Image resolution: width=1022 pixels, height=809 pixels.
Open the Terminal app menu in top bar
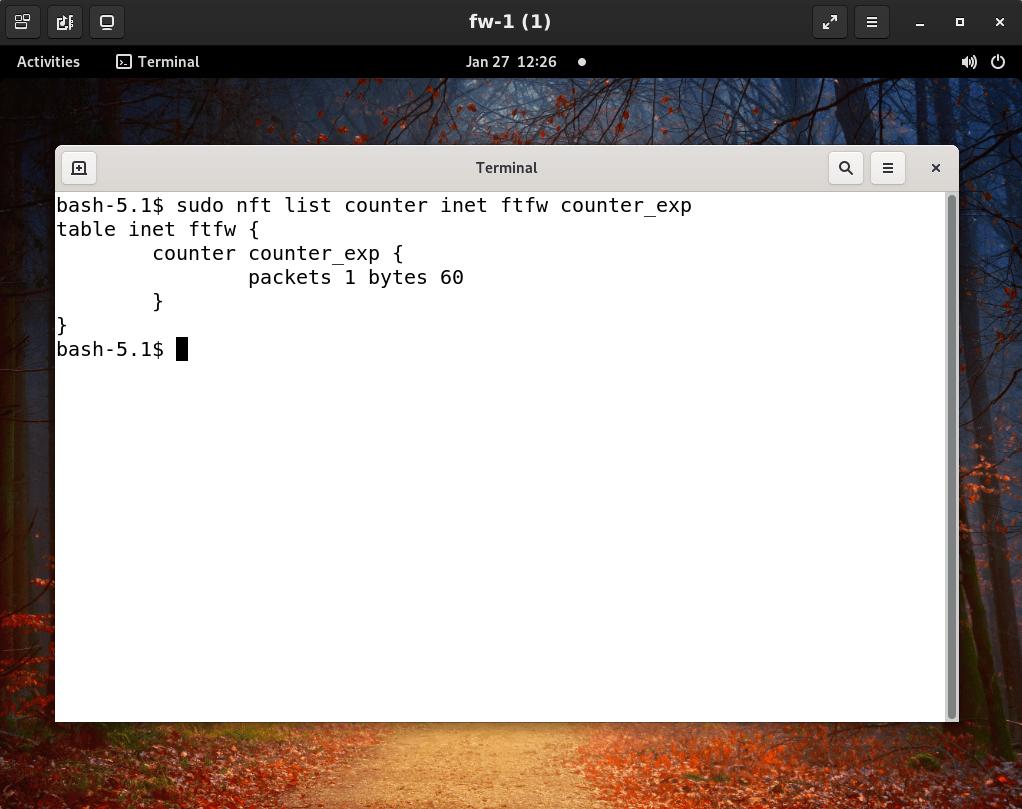coord(158,62)
